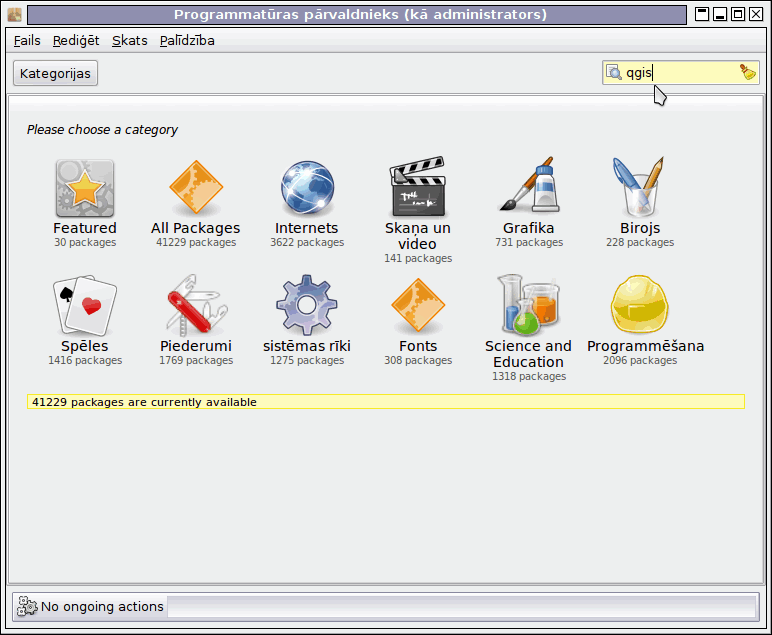Click the window title bar text
This screenshot has height=635, width=772.
[x=360, y=14]
